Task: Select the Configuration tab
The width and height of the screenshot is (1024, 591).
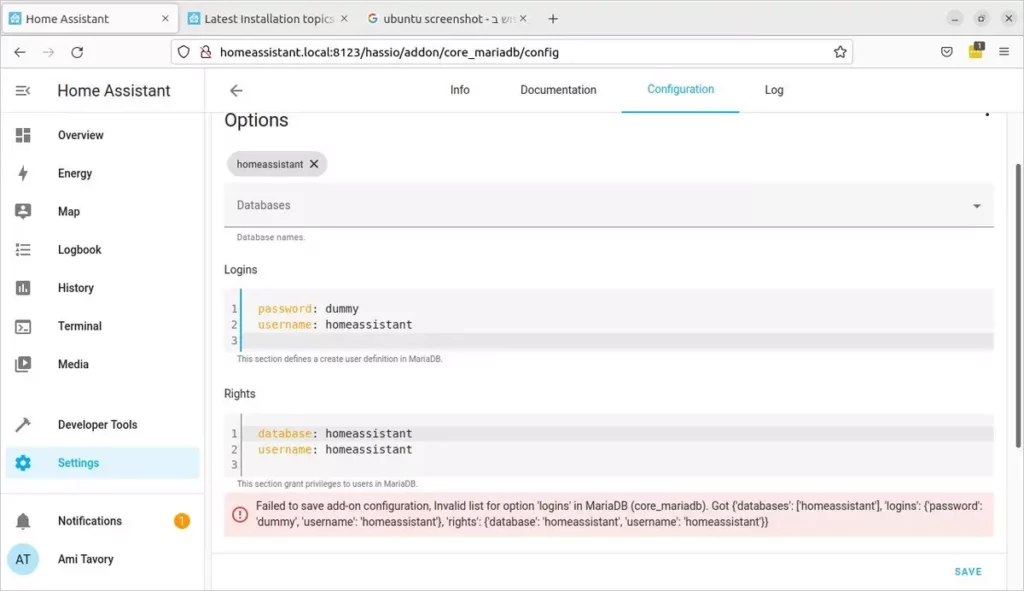Action: 680,89
